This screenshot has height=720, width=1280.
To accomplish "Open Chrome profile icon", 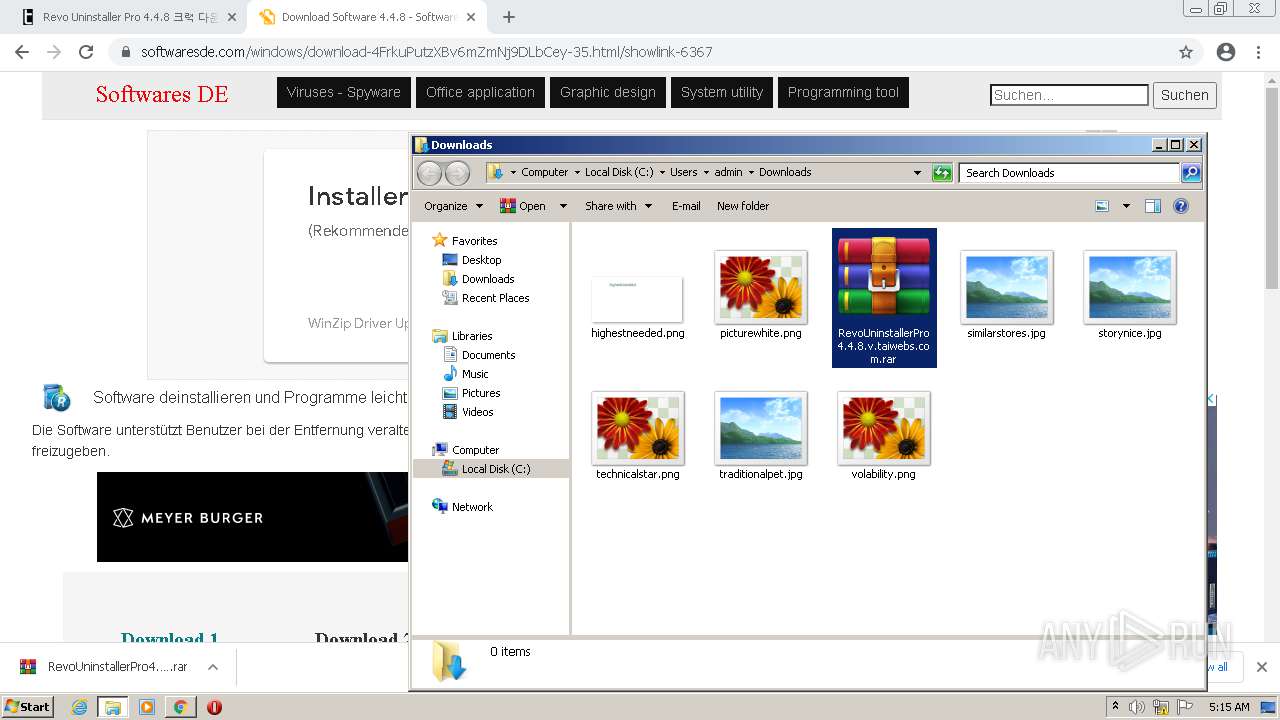I will [x=1226, y=52].
